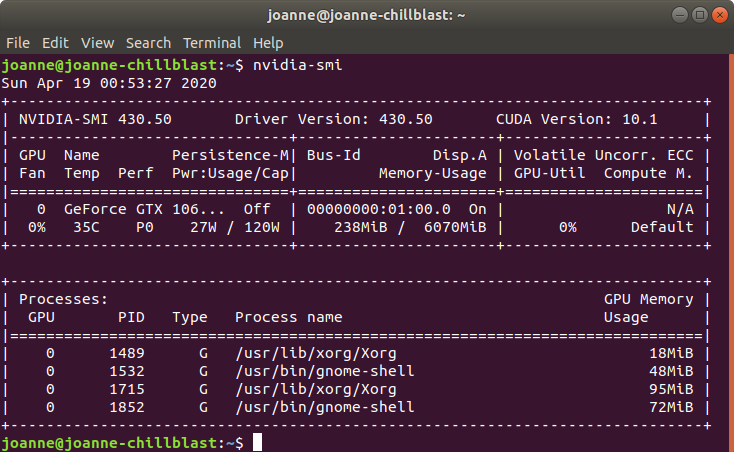Click the terminal scrollbar on the right
The image size is (734, 452).
[731, 253]
